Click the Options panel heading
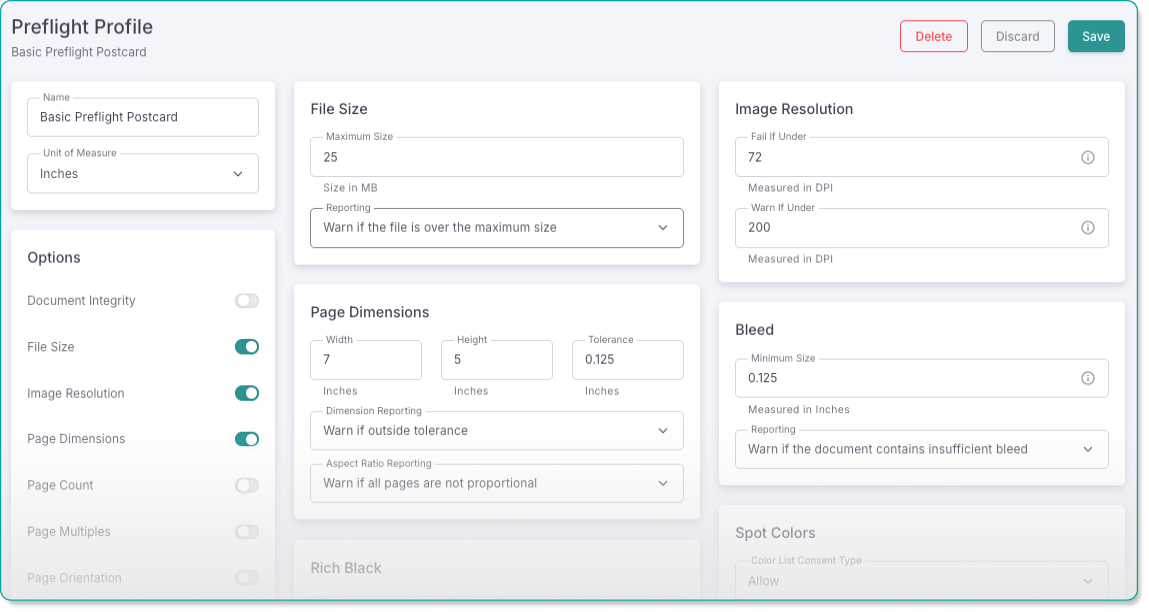This screenshot has height=612, width=1149. tap(53, 257)
